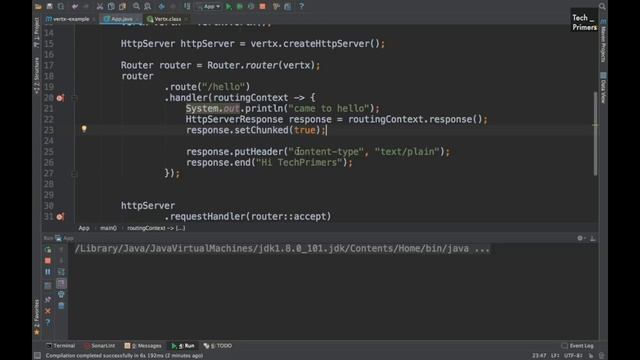This screenshot has height=360, width=640.
Task: Collapse the lambda fold marker at line 20
Action: (74, 98)
